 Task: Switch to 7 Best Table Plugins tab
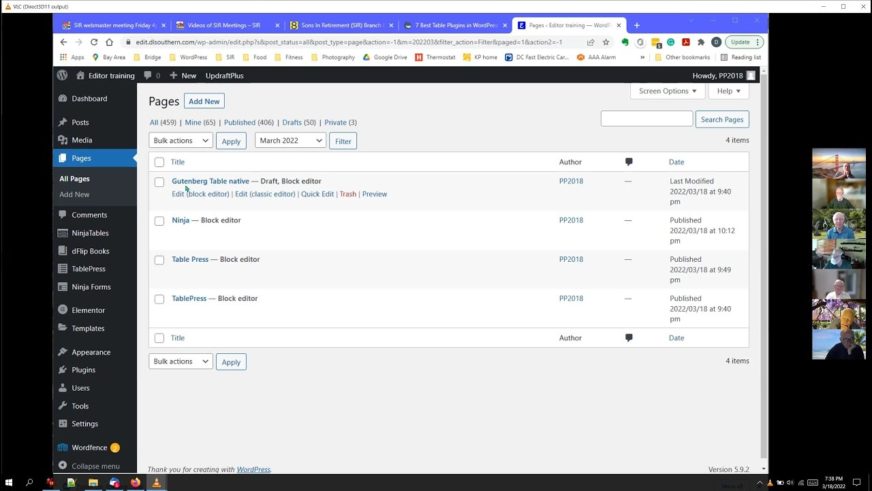click(x=455, y=25)
